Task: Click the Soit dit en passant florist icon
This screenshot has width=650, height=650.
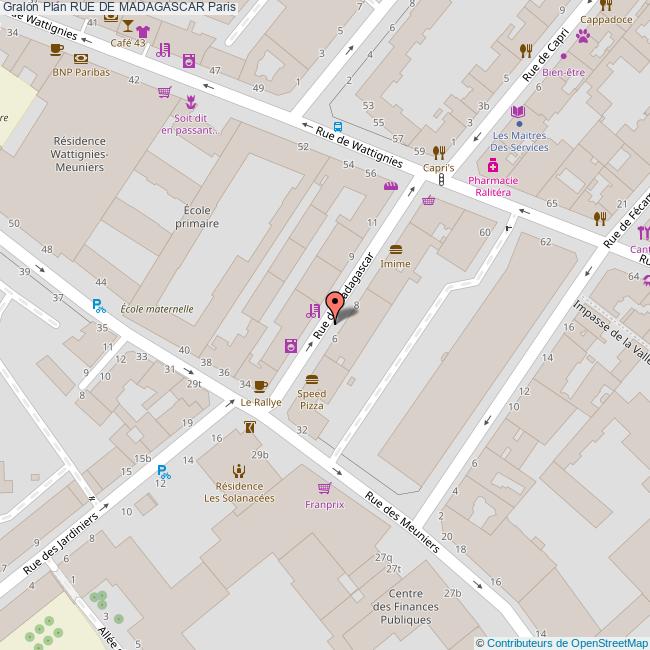Action: pos(191,102)
